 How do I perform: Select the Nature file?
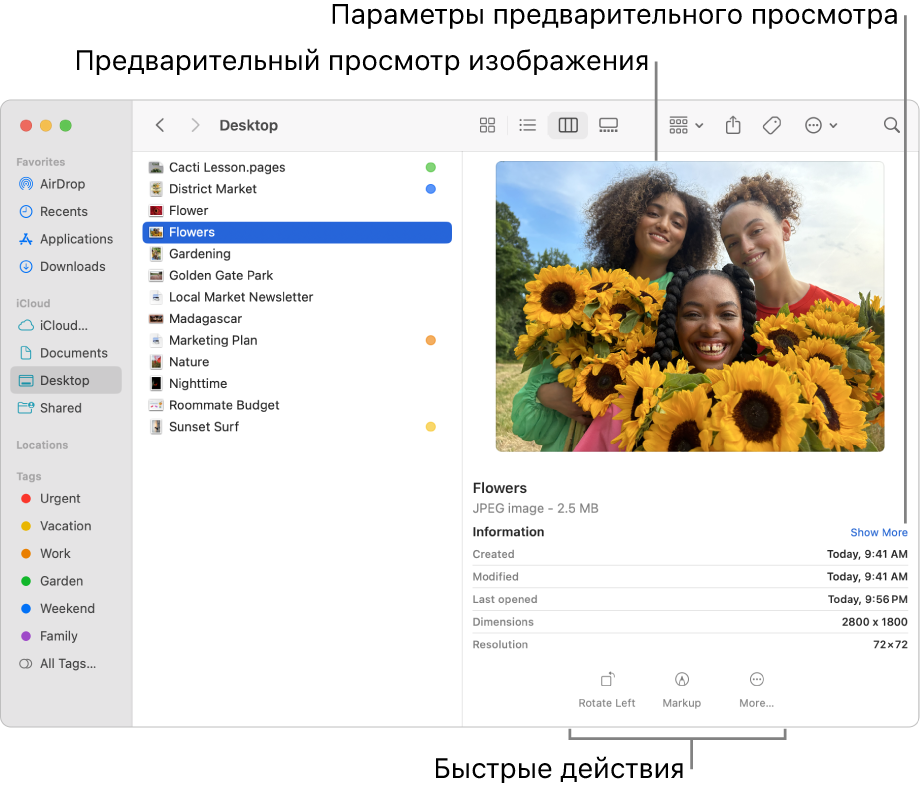297,362
